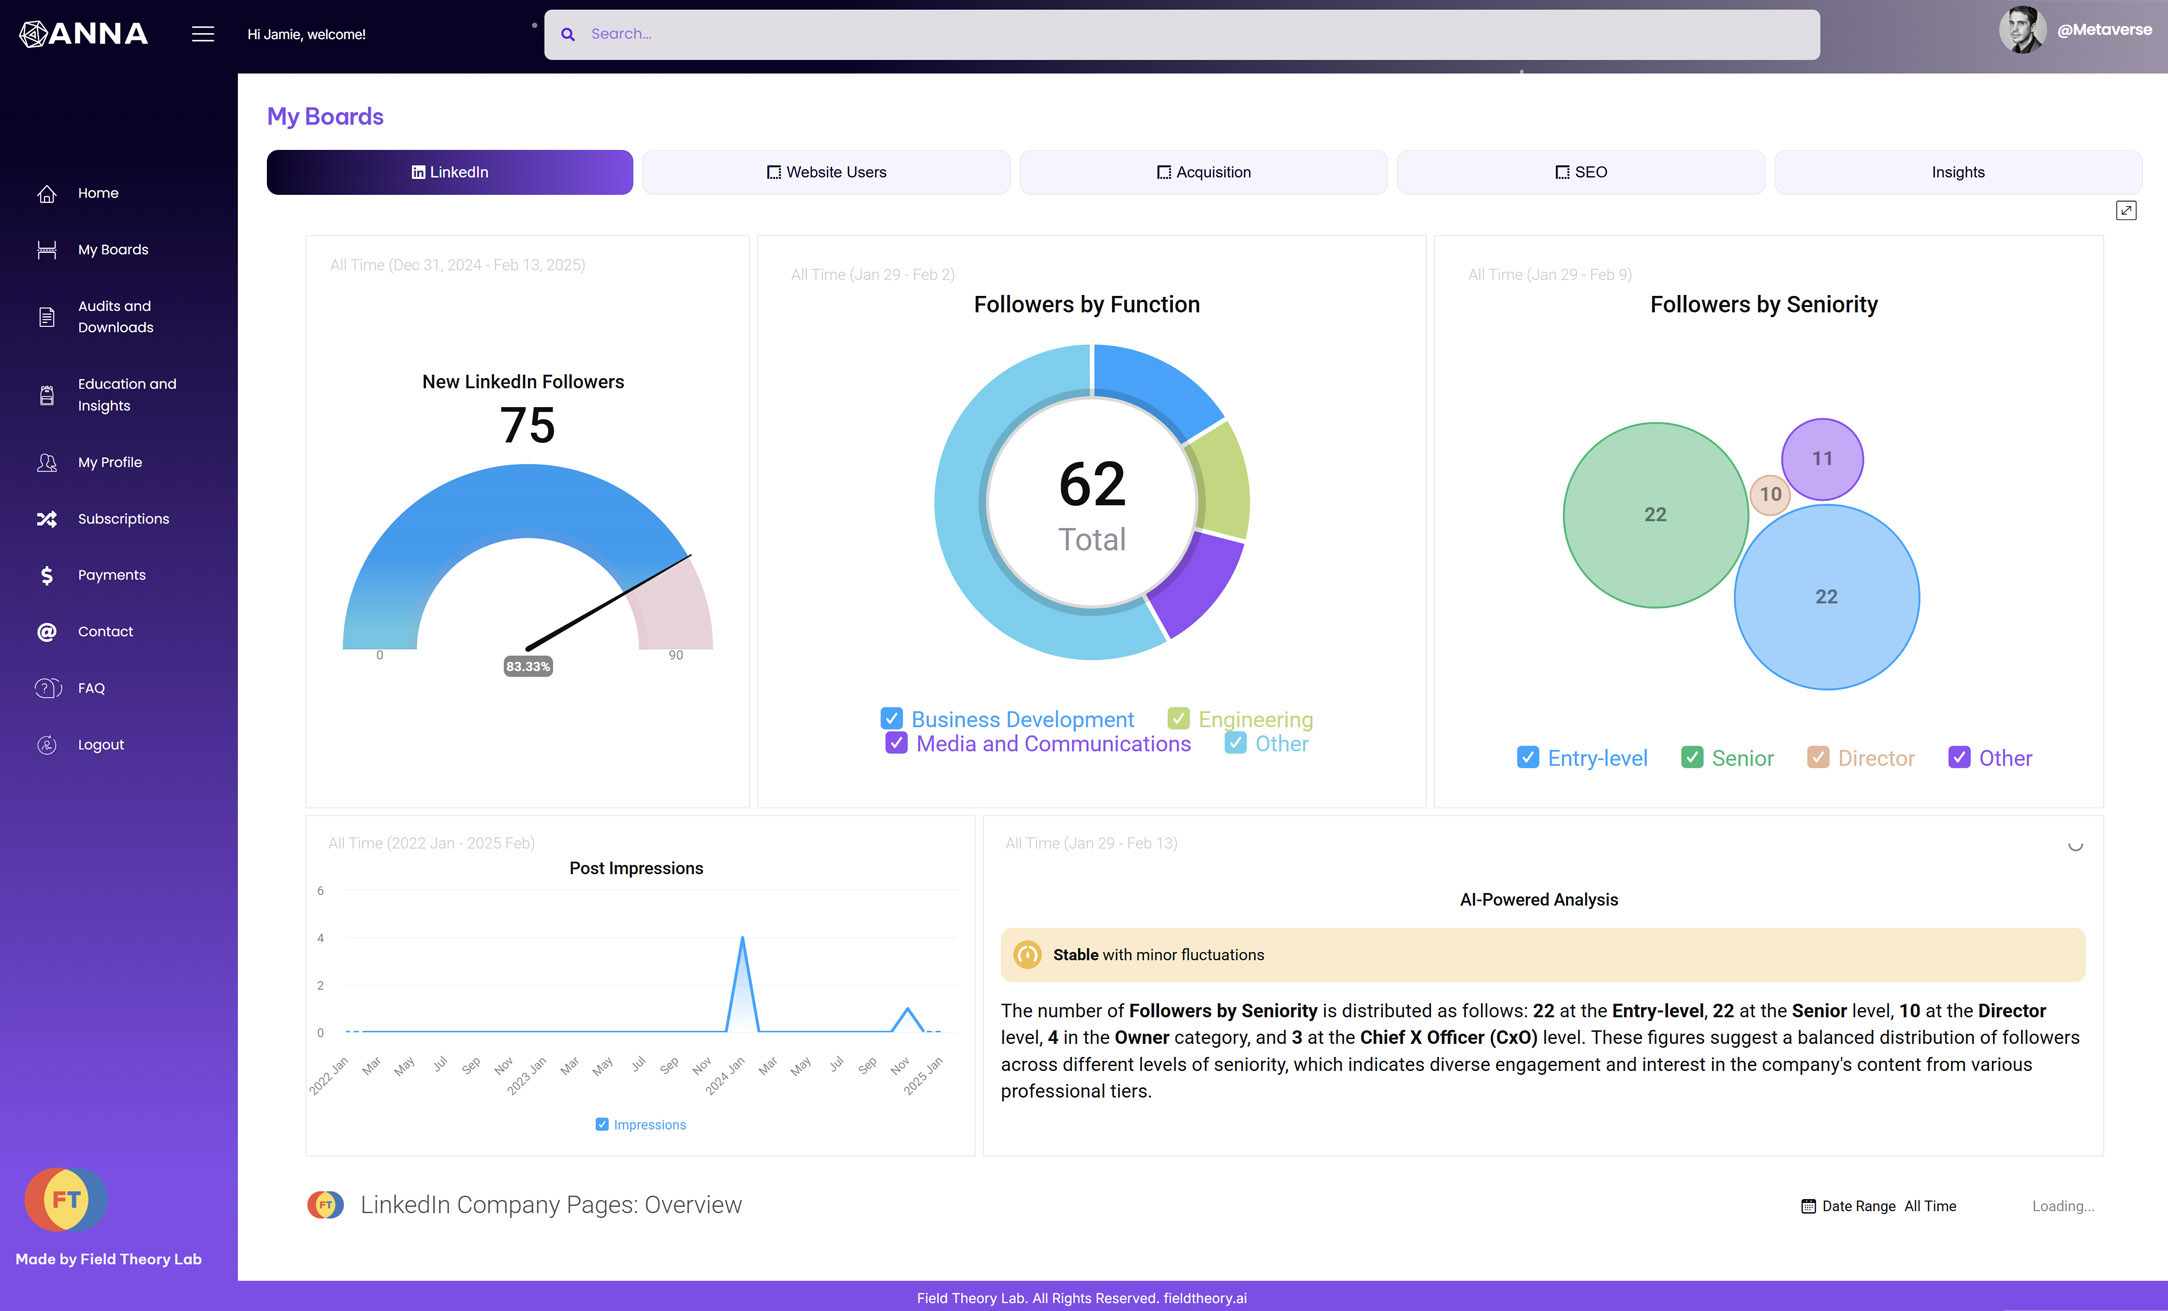Select the green Engineering donut segment
The width and height of the screenshot is (2168, 1311).
(x=1222, y=483)
